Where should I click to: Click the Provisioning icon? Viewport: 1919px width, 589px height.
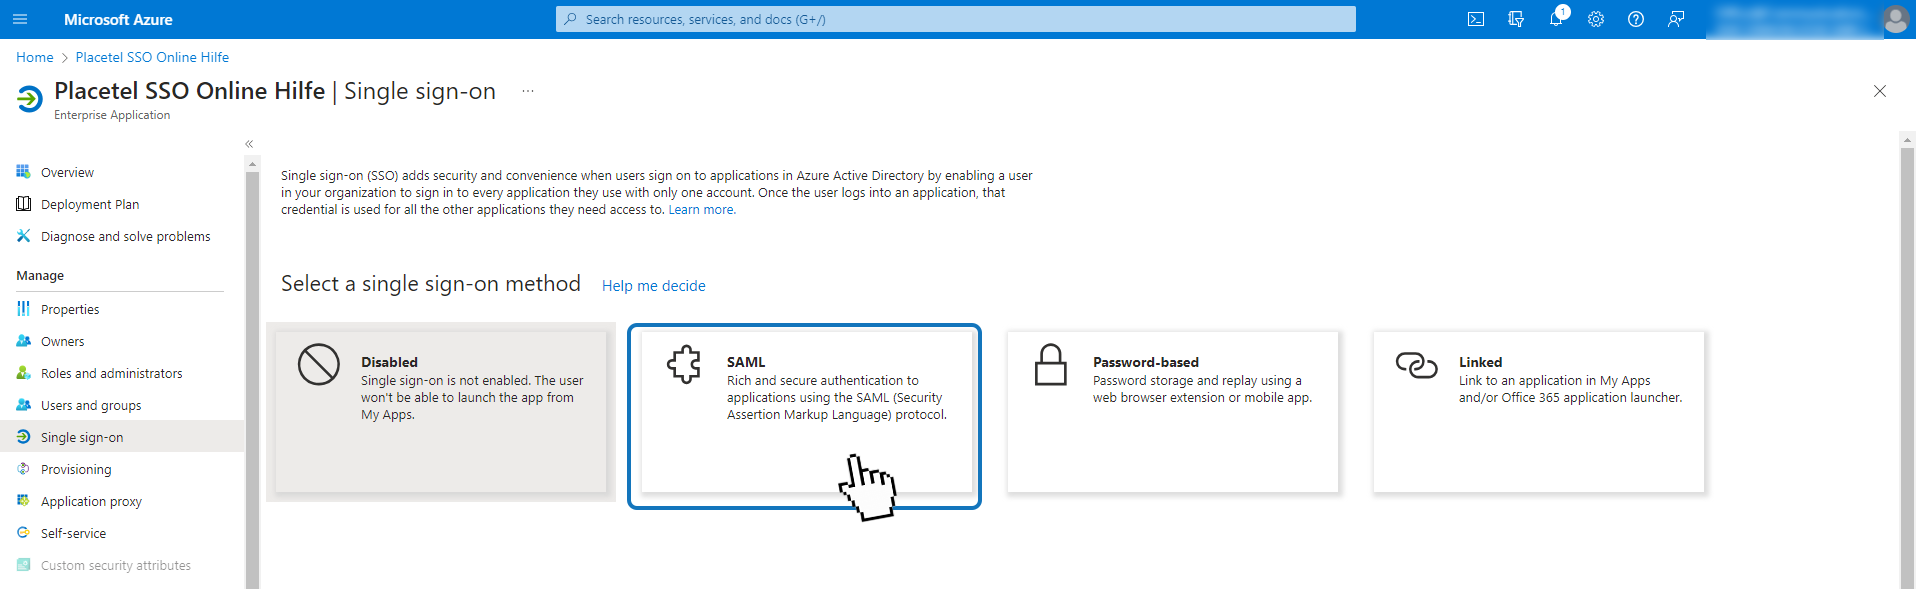point(23,469)
